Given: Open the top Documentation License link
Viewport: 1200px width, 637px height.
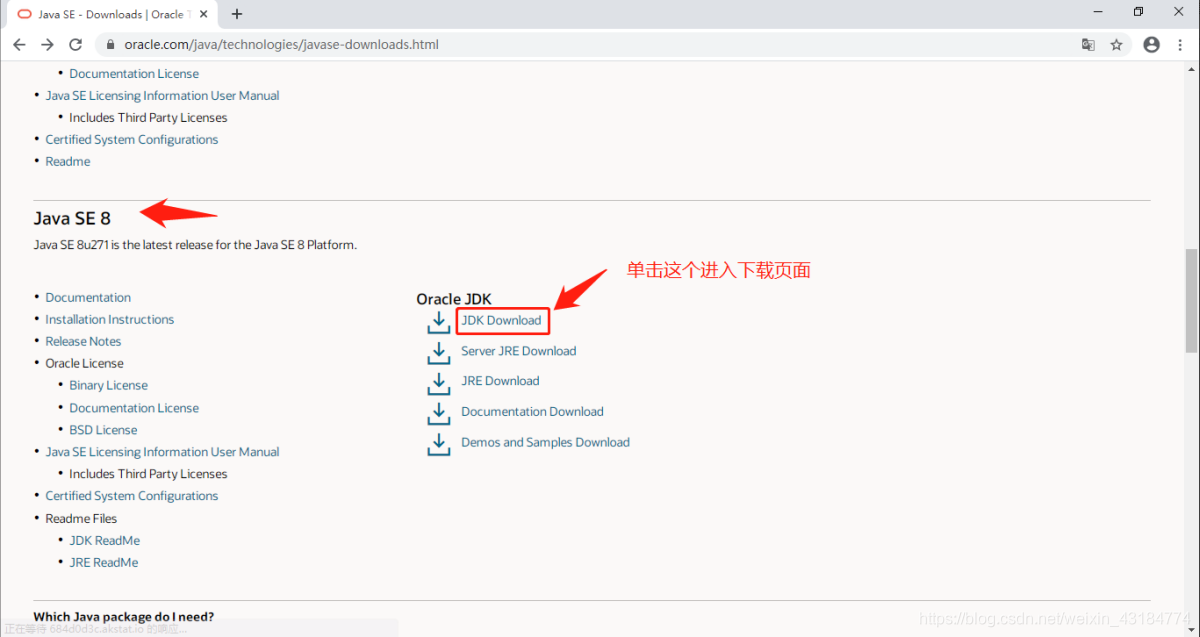Looking at the screenshot, I should click(x=134, y=74).
